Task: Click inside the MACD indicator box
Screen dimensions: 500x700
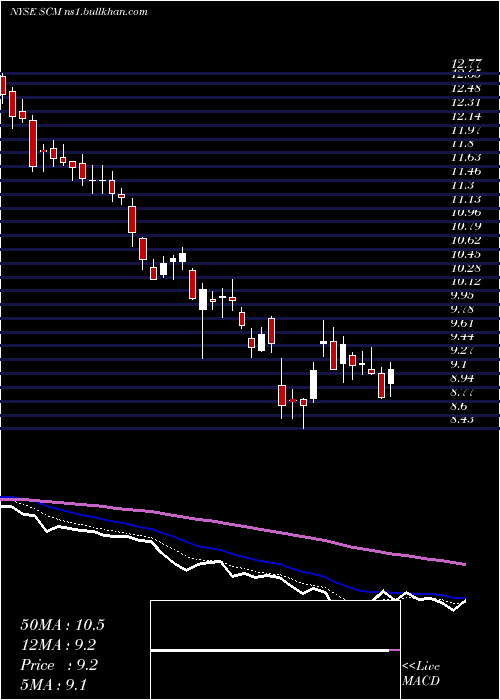Action: coord(275,650)
